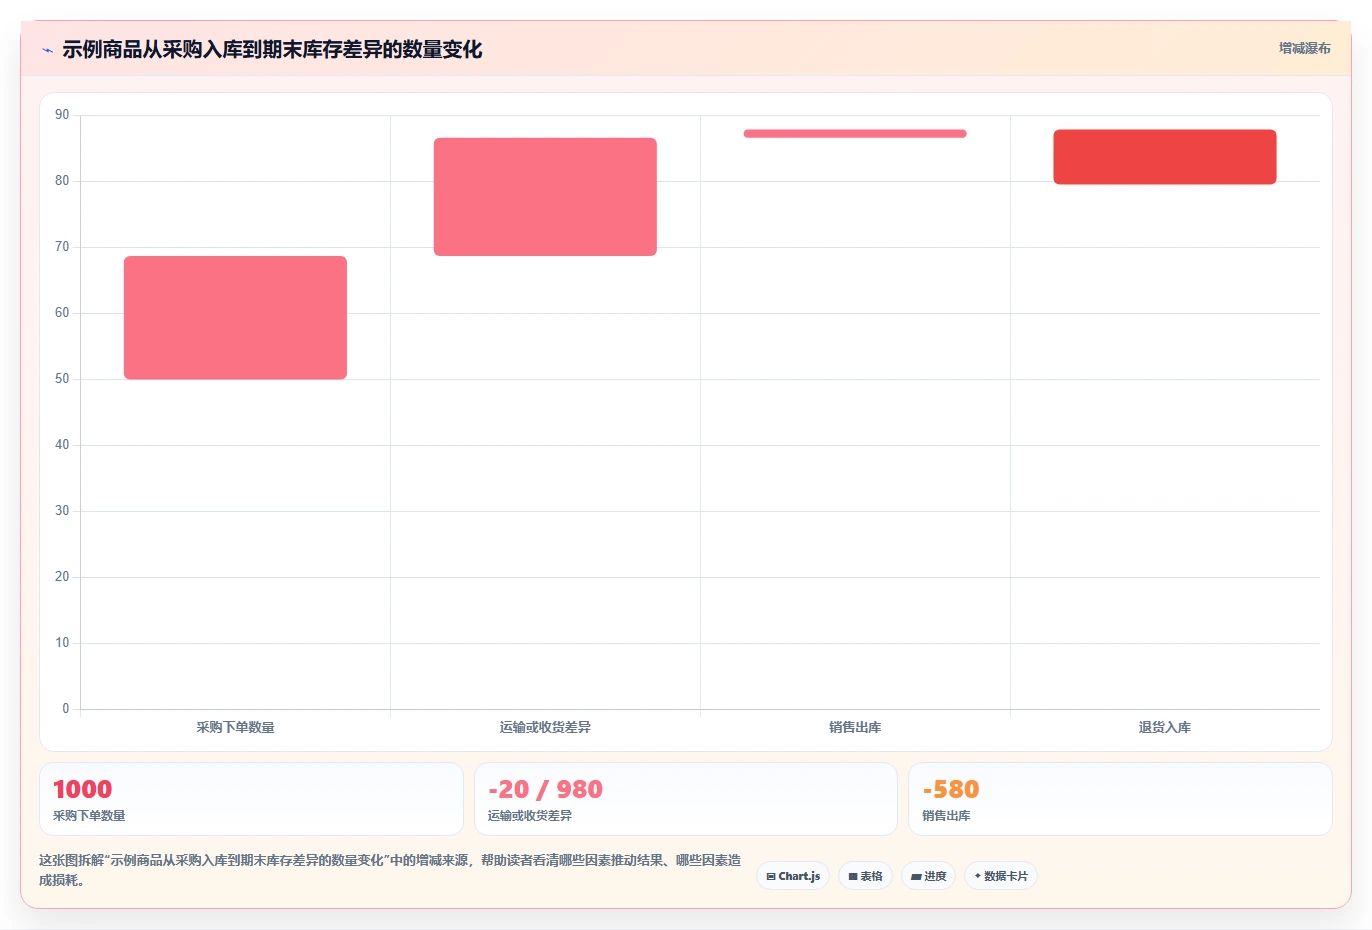Click the 数据卡片 tag pill

[1001, 876]
